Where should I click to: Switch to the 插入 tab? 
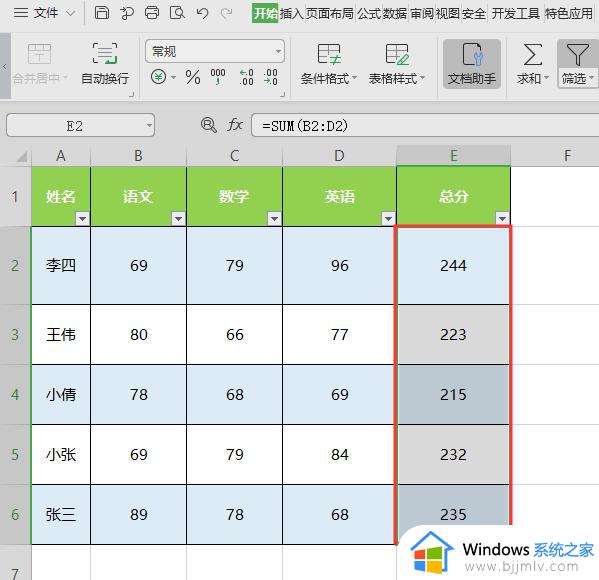coord(292,13)
